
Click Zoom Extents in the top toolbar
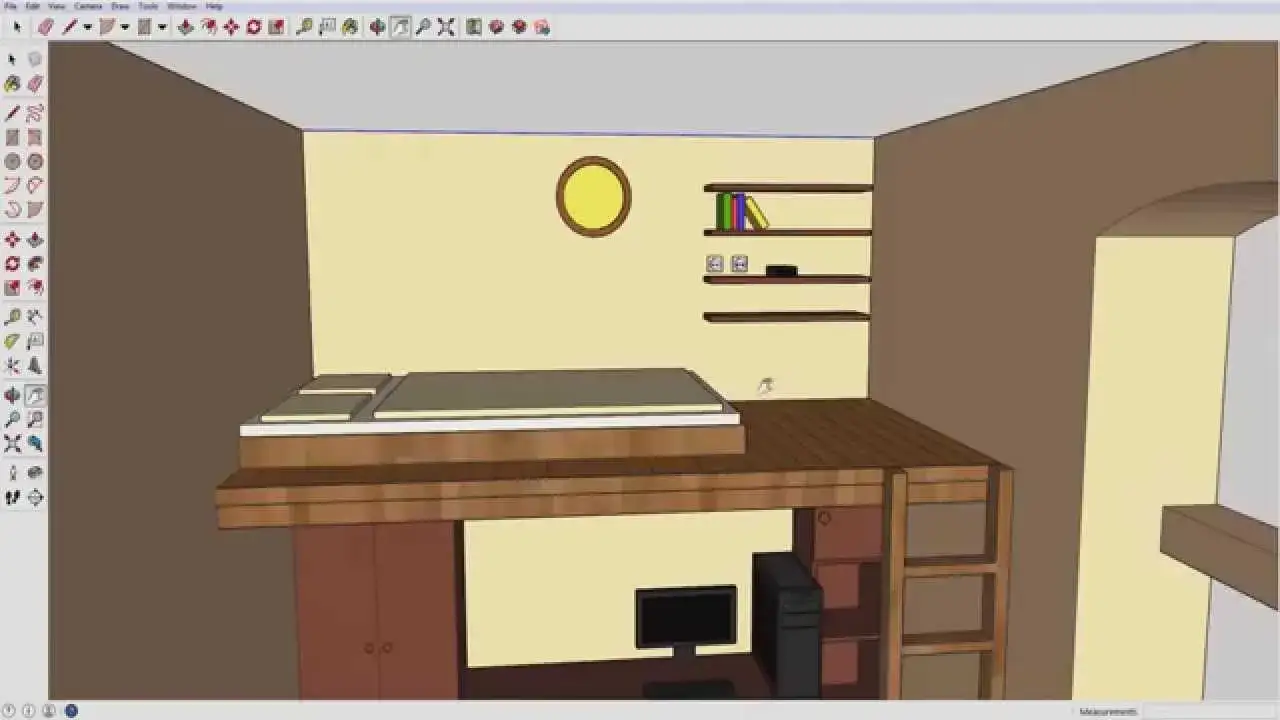446,27
